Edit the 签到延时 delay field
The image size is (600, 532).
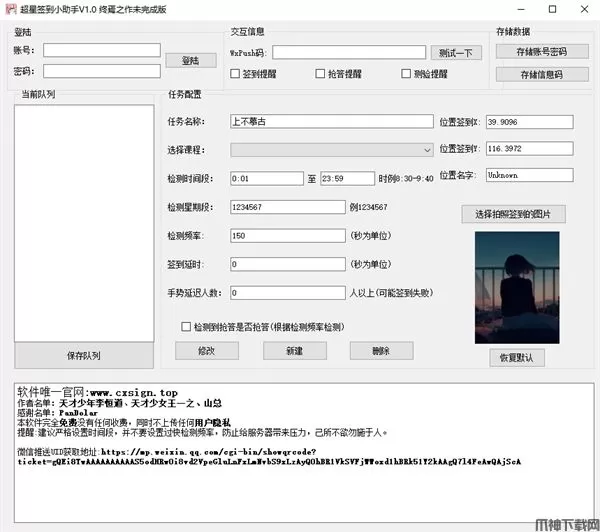pos(288,264)
